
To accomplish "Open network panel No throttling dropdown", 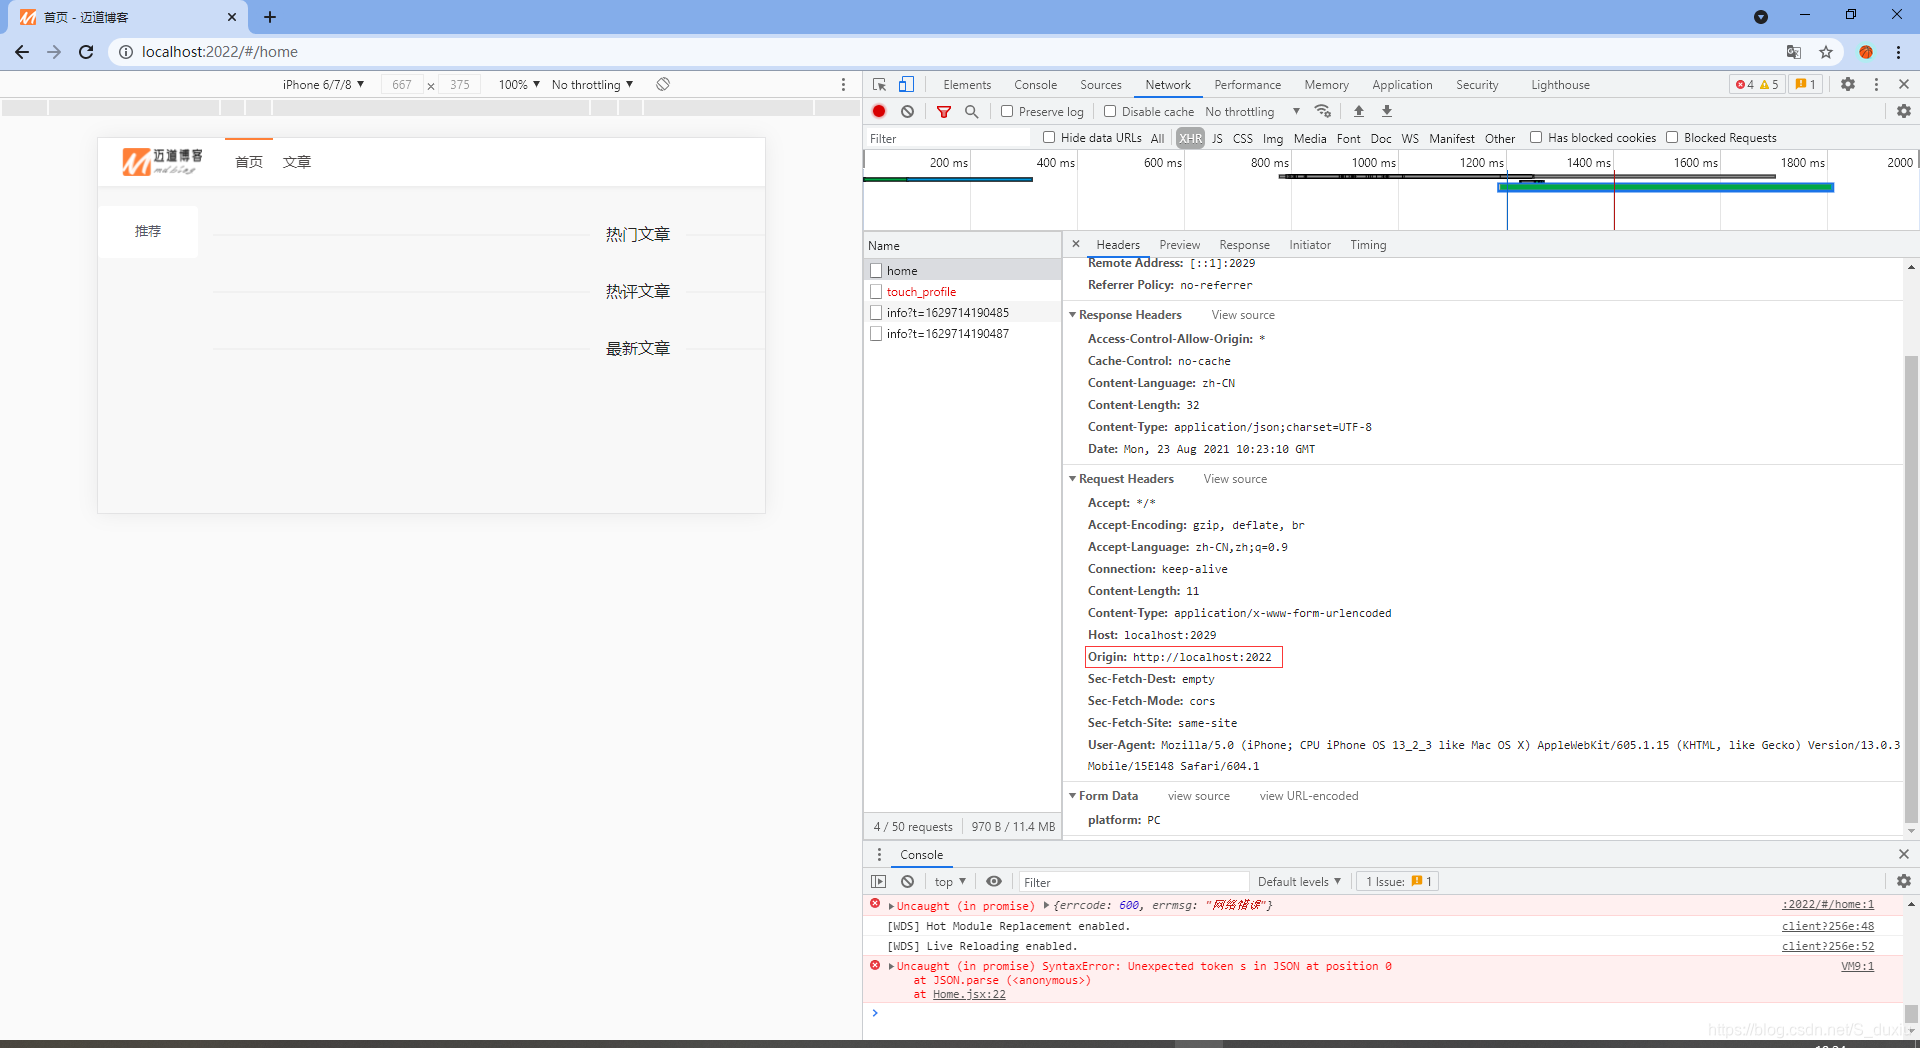I will point(1252,112).
